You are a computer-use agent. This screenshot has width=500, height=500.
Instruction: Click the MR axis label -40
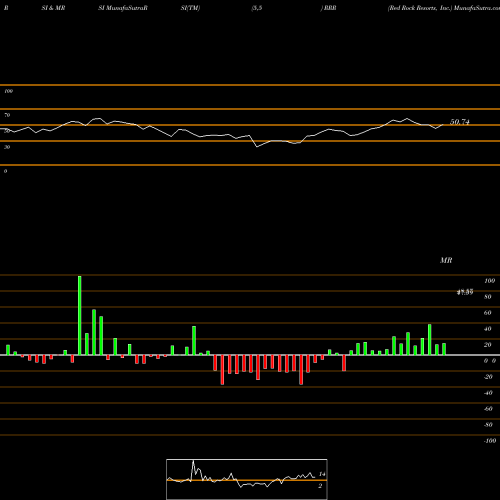[488, 393]
